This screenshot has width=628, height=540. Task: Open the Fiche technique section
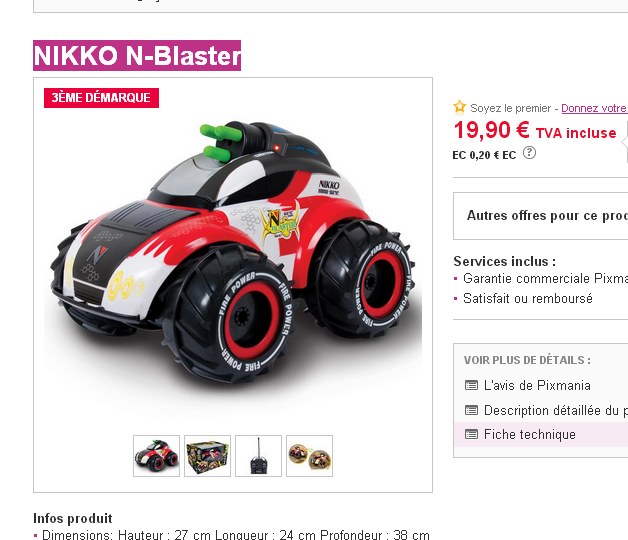point(529,434)
